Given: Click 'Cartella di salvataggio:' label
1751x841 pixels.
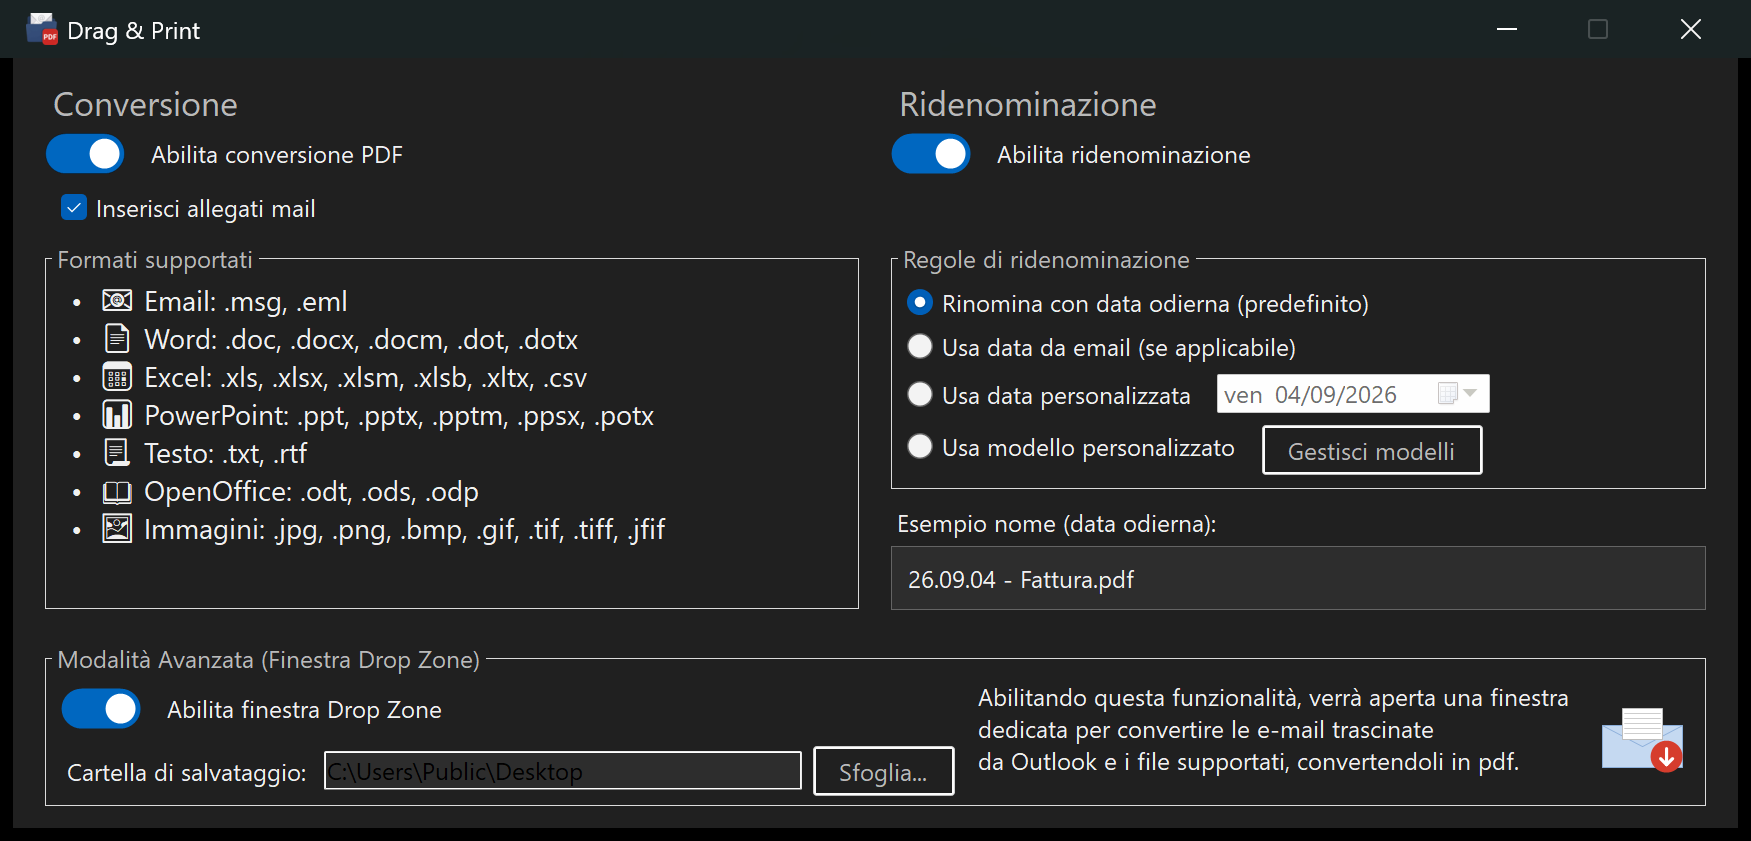Looking at the screenshot, I should point(187,773).
